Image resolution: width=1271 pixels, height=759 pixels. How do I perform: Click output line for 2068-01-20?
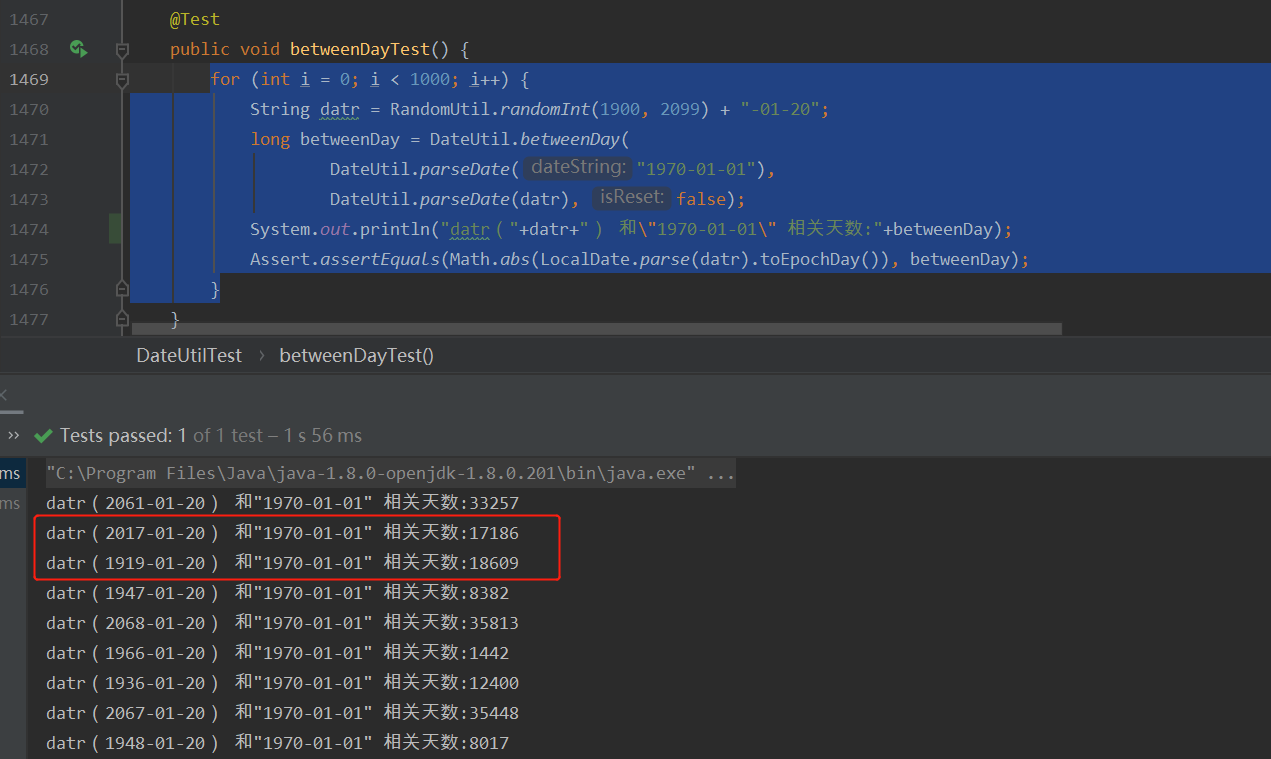[x=282, y=623]
